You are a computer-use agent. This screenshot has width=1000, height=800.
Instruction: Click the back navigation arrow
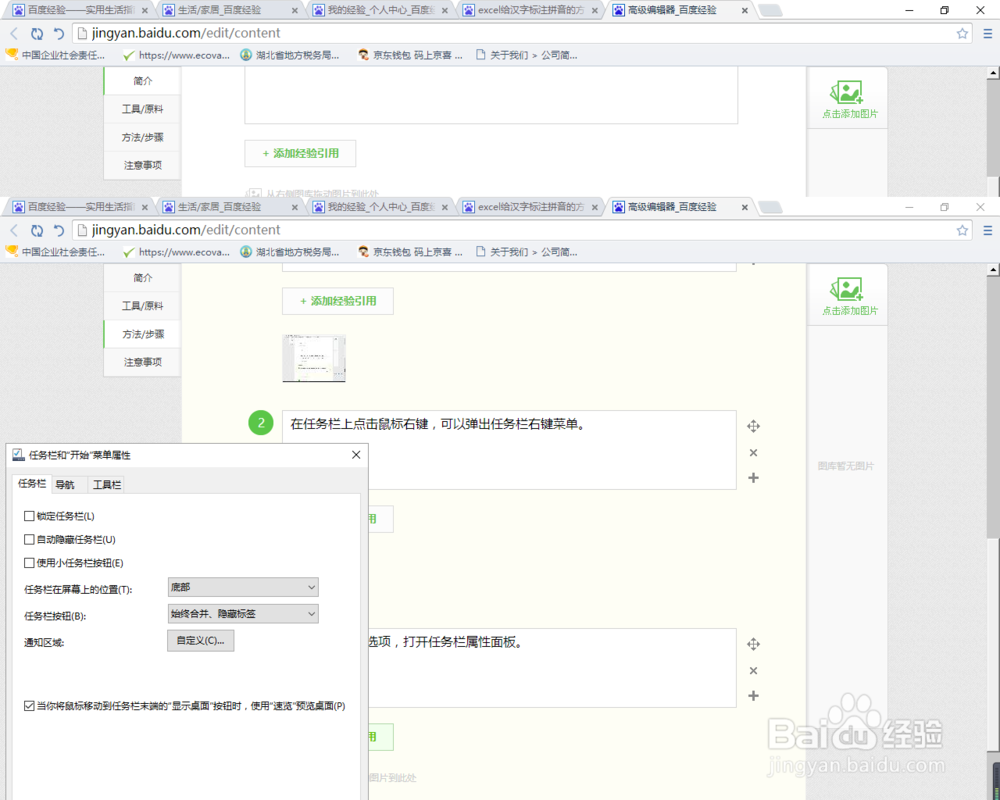14,229
